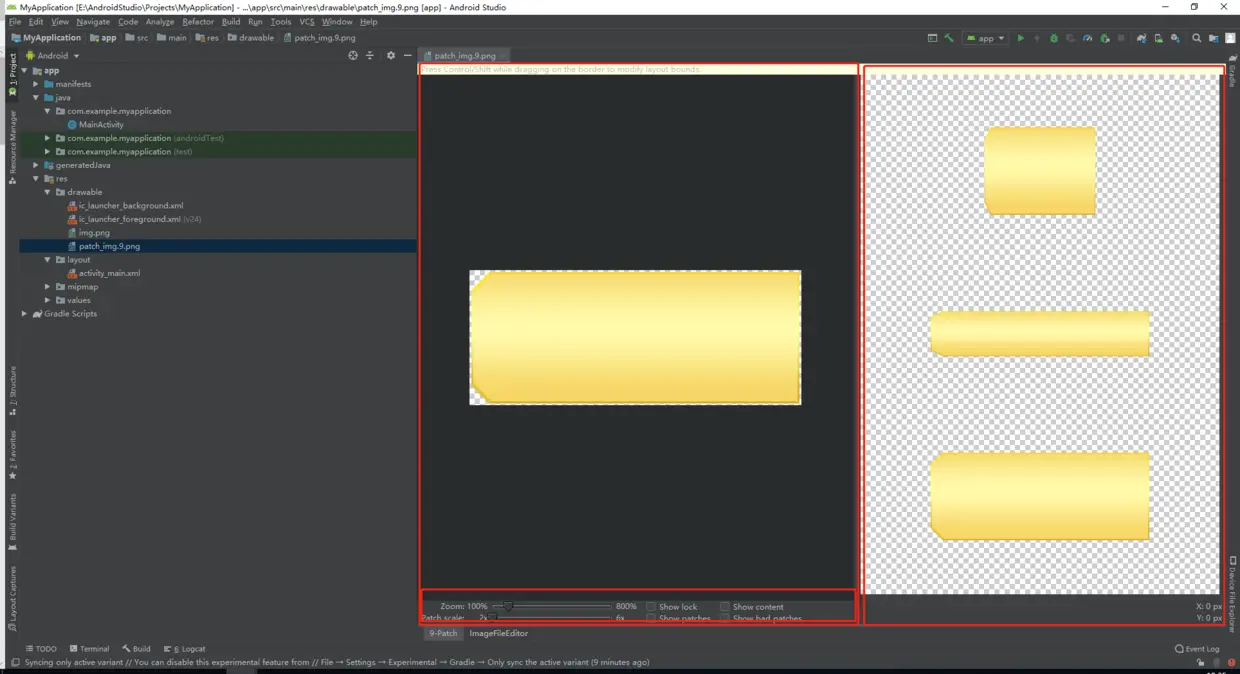The width and height of the screenshot is (1240, 674).
Task: Enable the Show lock checkbox
Action: (651, 607)
